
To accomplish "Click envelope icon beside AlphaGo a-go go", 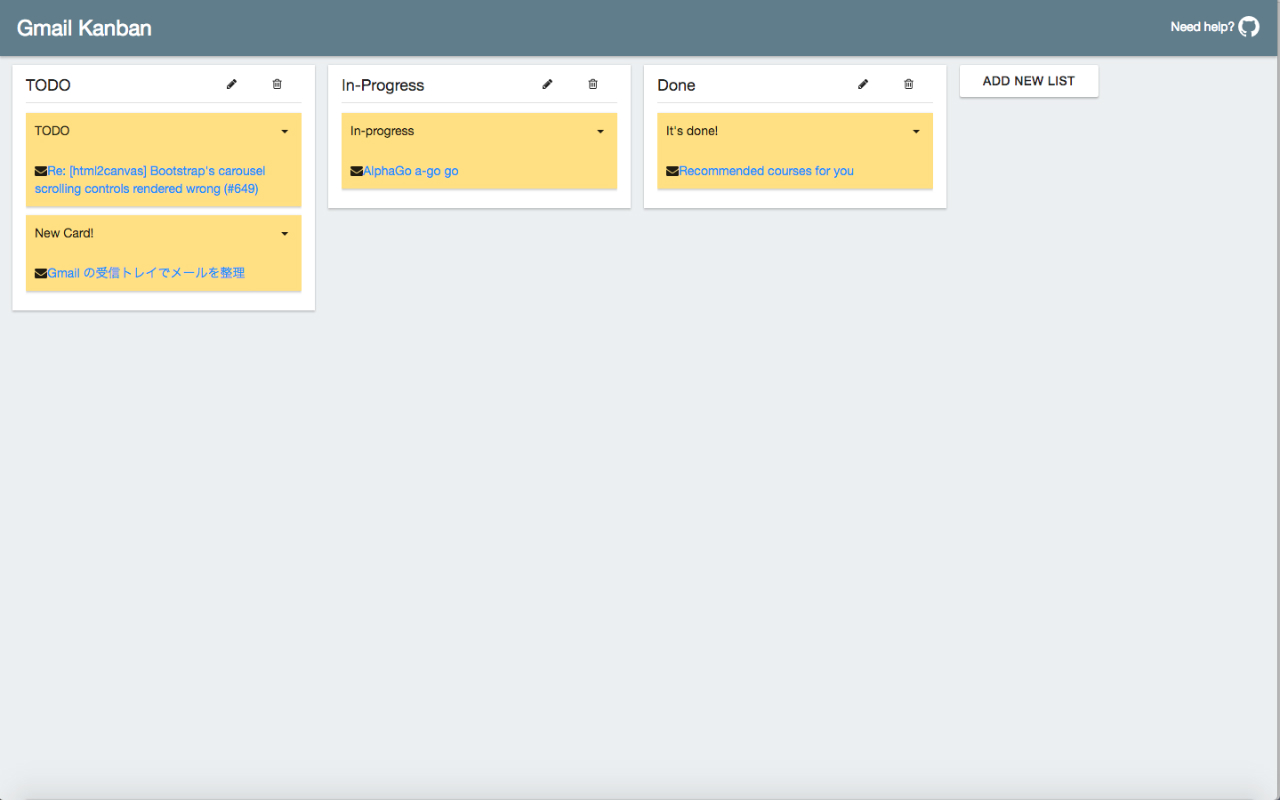I will click(x=357, y=171).
